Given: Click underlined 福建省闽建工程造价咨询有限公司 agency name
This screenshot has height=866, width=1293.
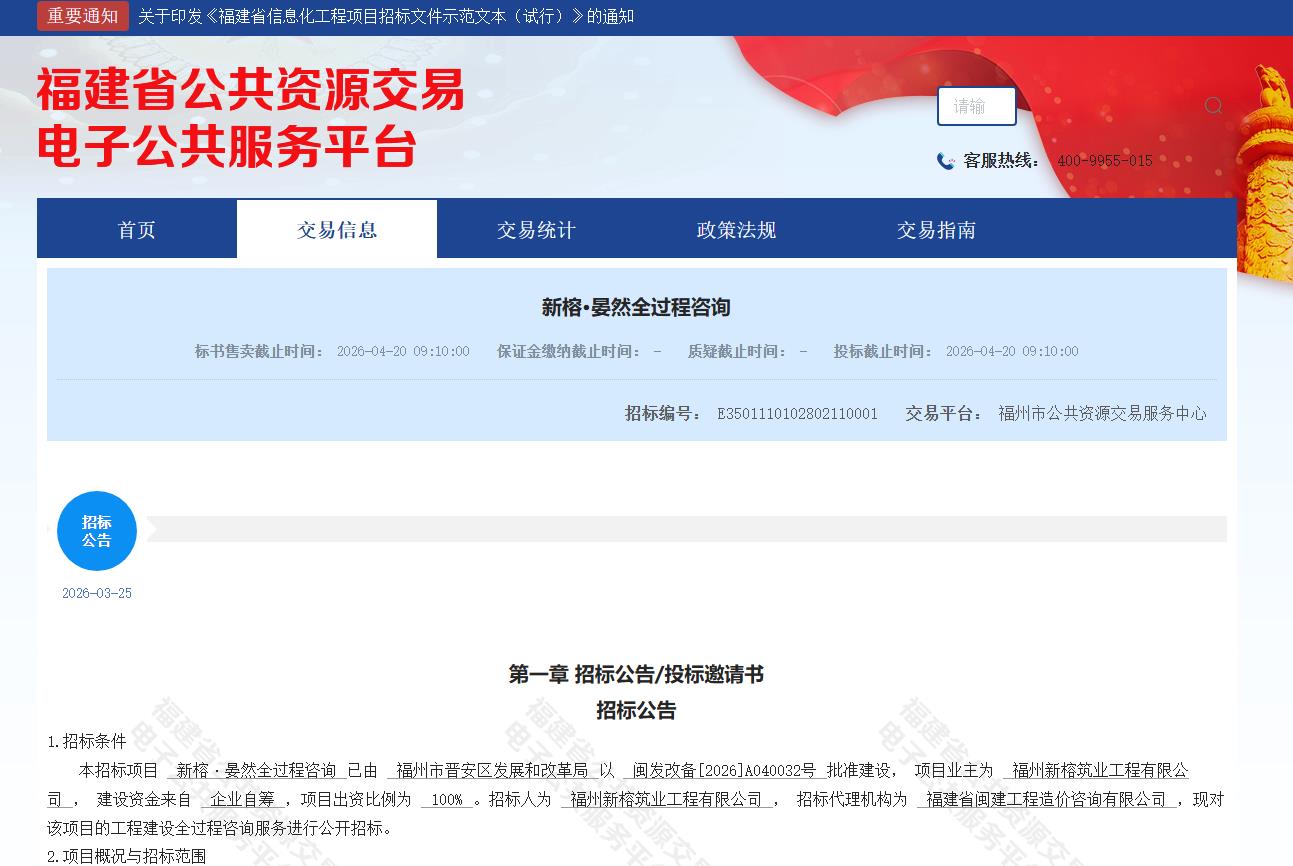Looking at the screenshot, I should pyautogui.click(x=1046, y=800).
